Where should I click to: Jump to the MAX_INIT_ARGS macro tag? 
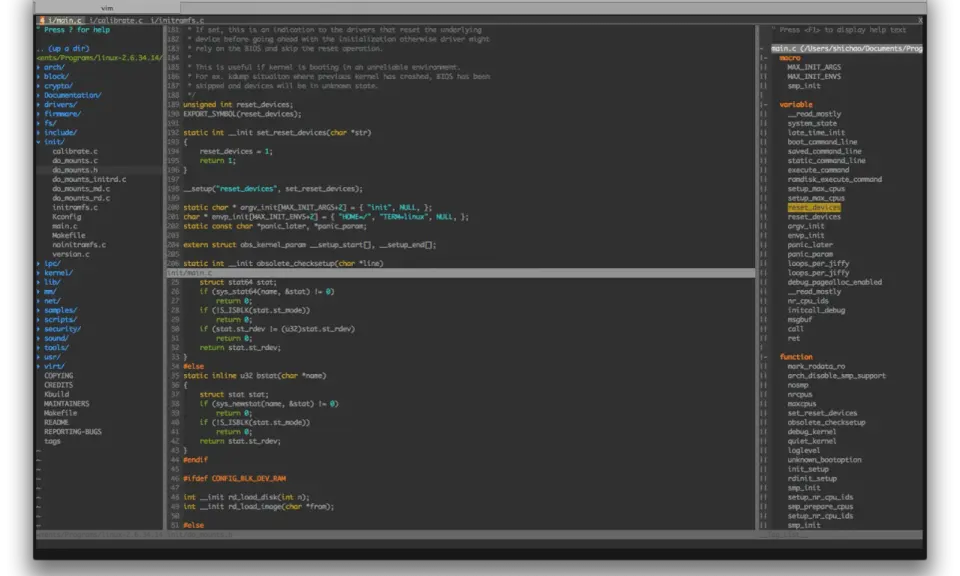(x=814, y=67)
